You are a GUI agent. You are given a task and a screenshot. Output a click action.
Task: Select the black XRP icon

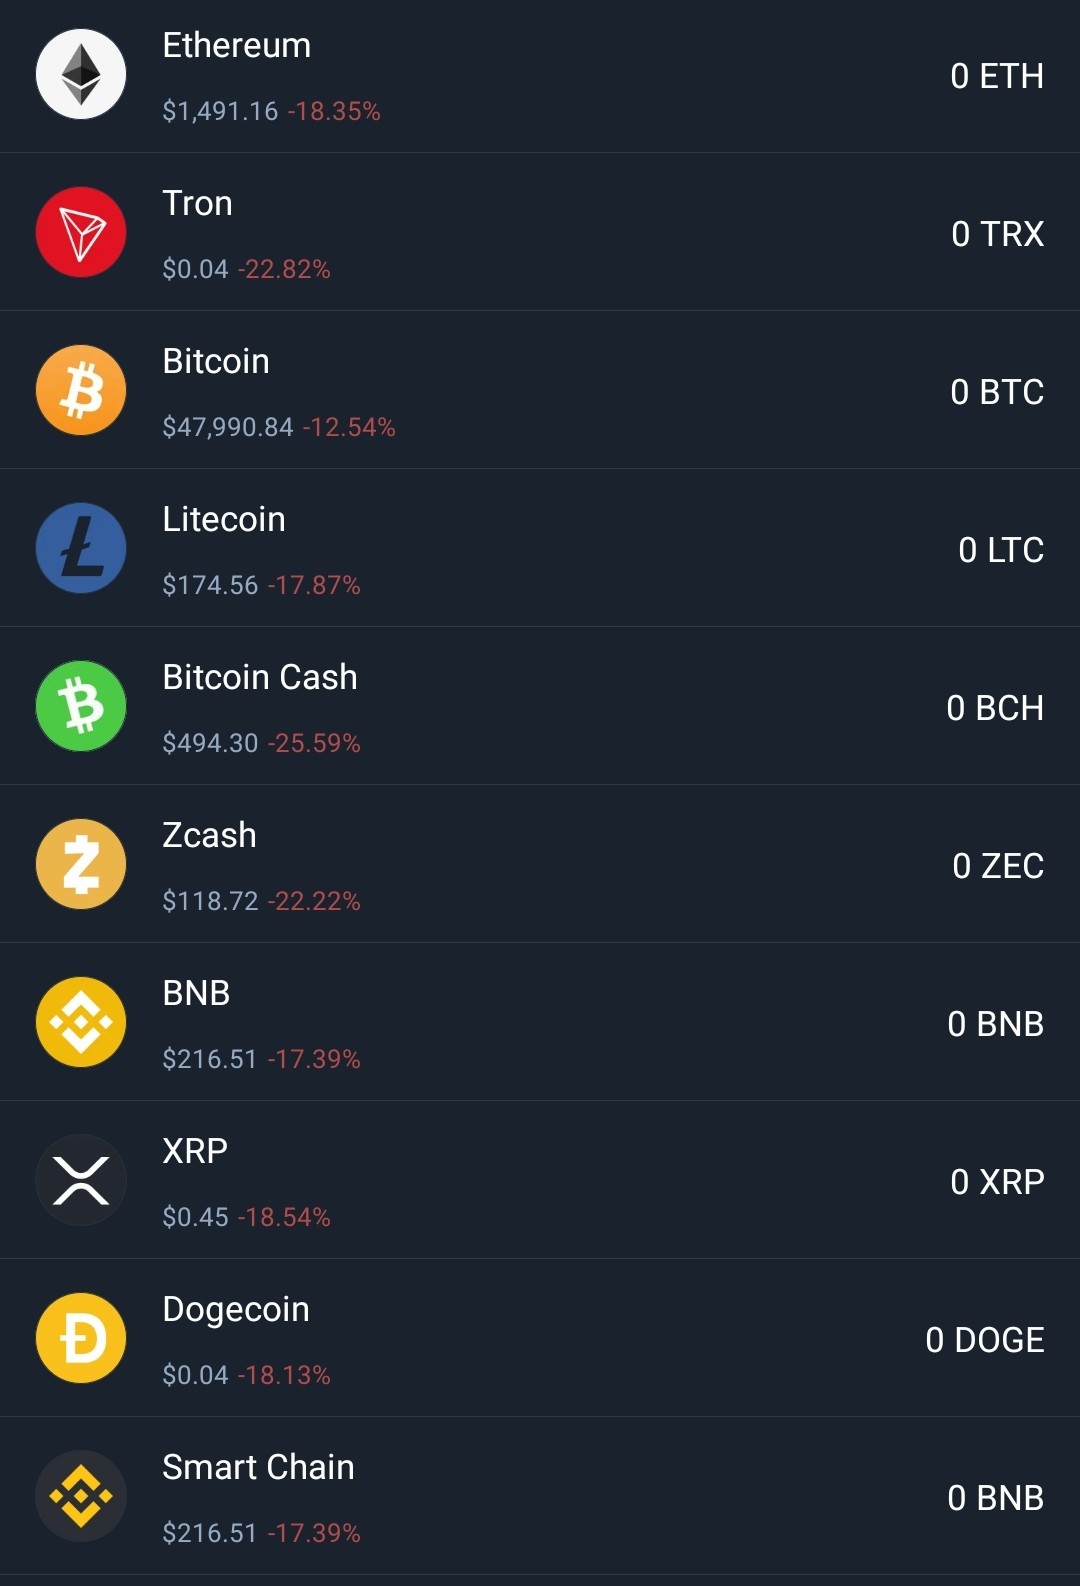click(81, 1181)
